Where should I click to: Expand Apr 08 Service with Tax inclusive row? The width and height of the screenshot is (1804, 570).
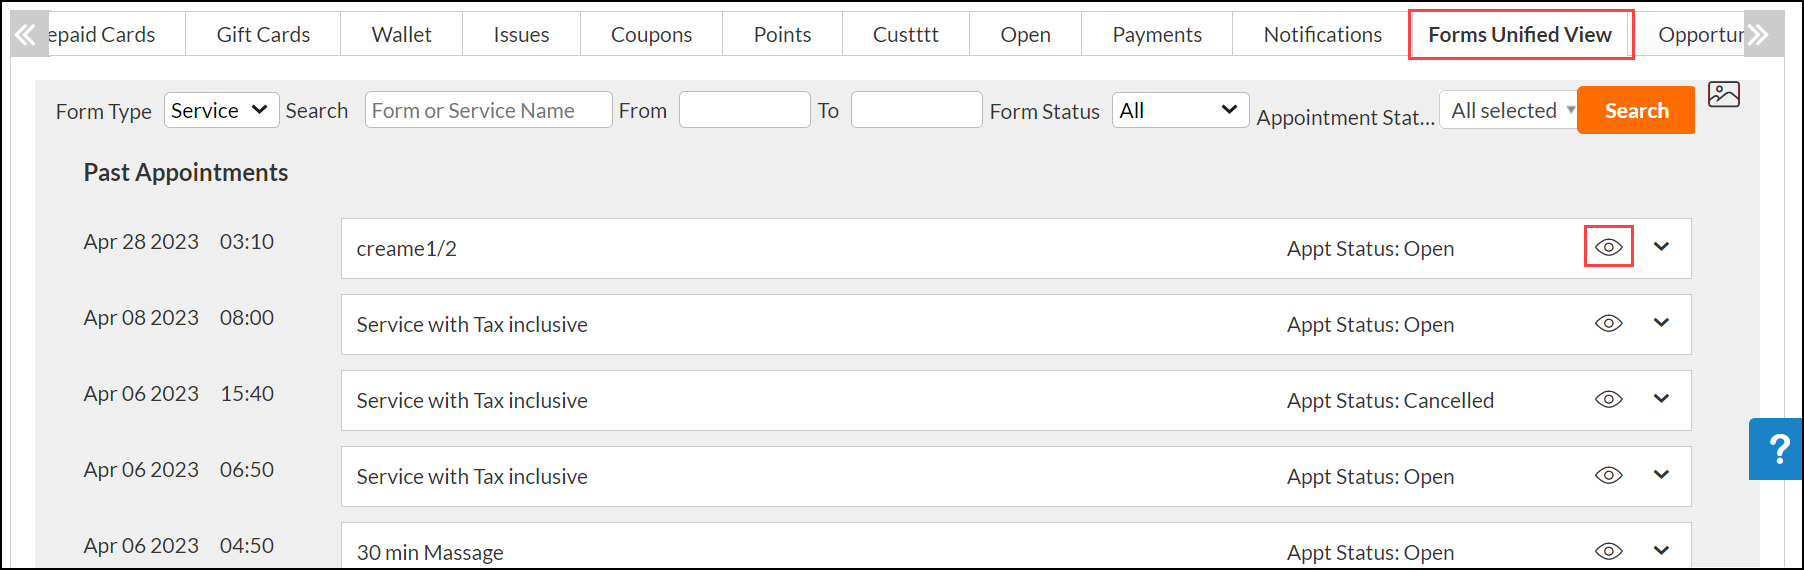pos(1661,323)
